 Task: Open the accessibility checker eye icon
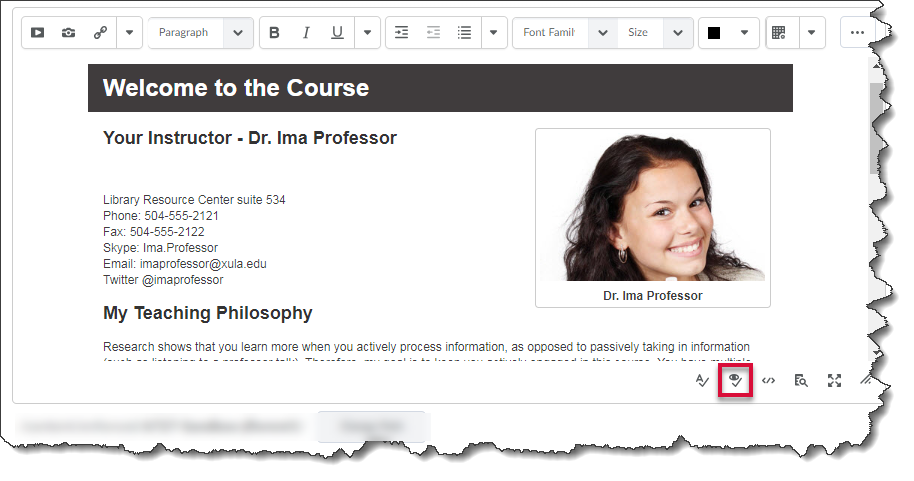pos(736,380)
